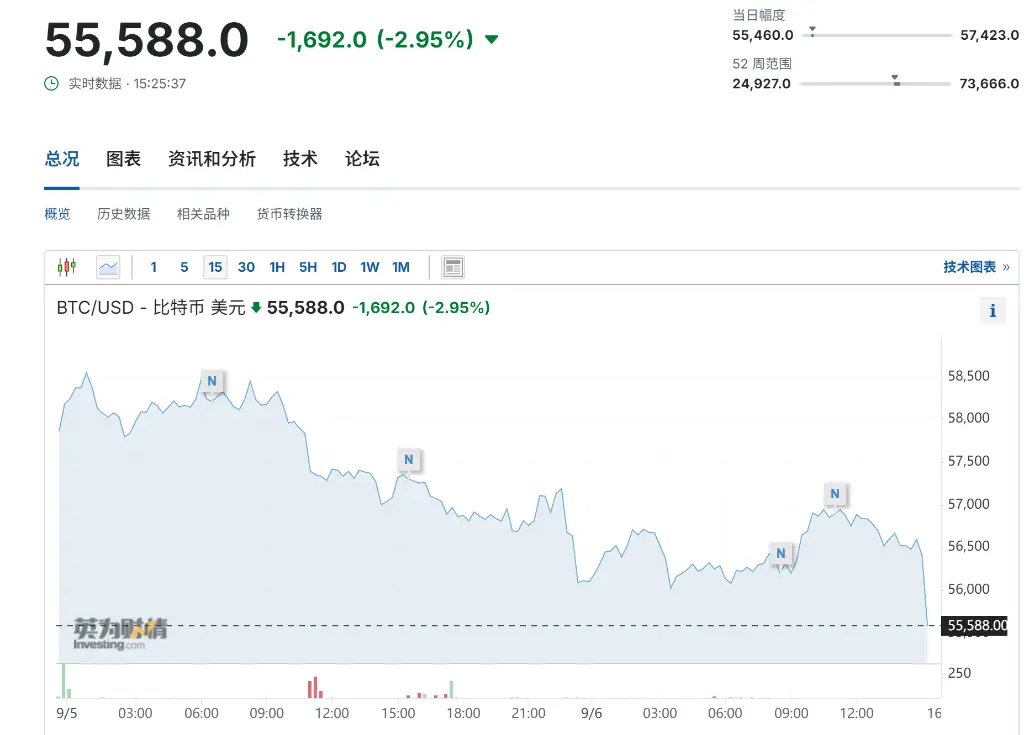Open the 资讯和分析 tab
Viewport: 1024px width, 735px height.
point(212,159)
